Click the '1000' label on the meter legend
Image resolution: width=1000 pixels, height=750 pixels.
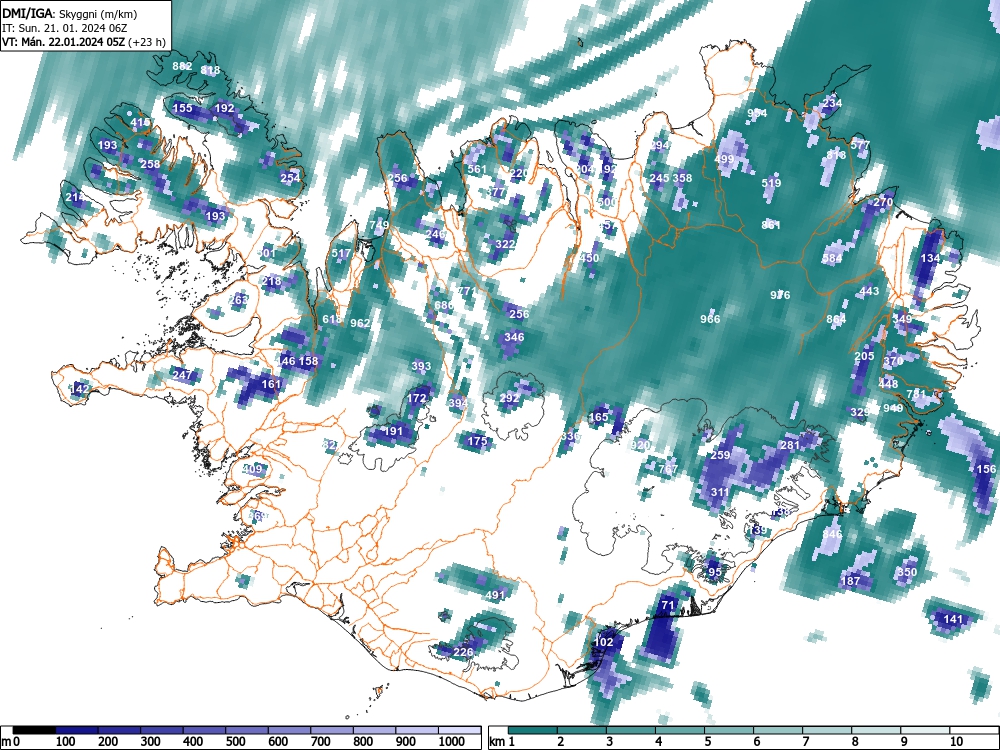click(452, 742)
